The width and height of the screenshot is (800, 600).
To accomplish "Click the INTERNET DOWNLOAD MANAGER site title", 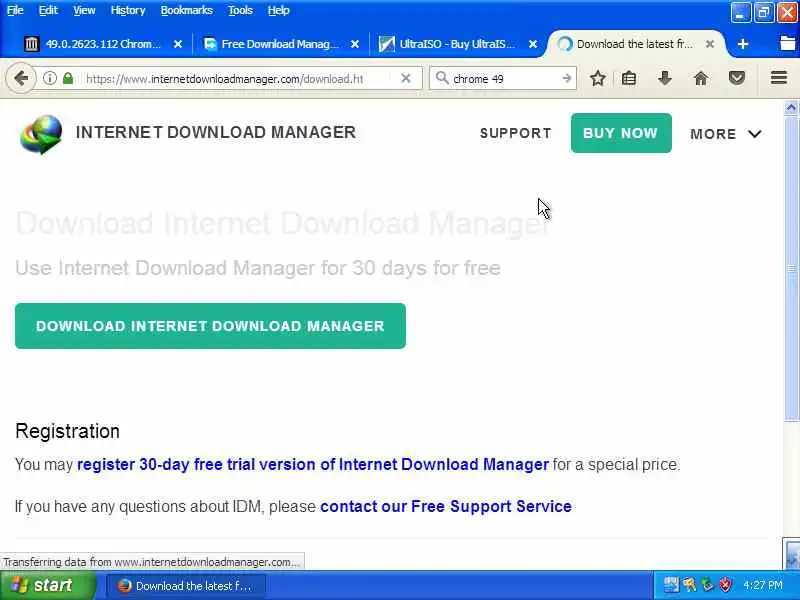I will coord(216,132).
